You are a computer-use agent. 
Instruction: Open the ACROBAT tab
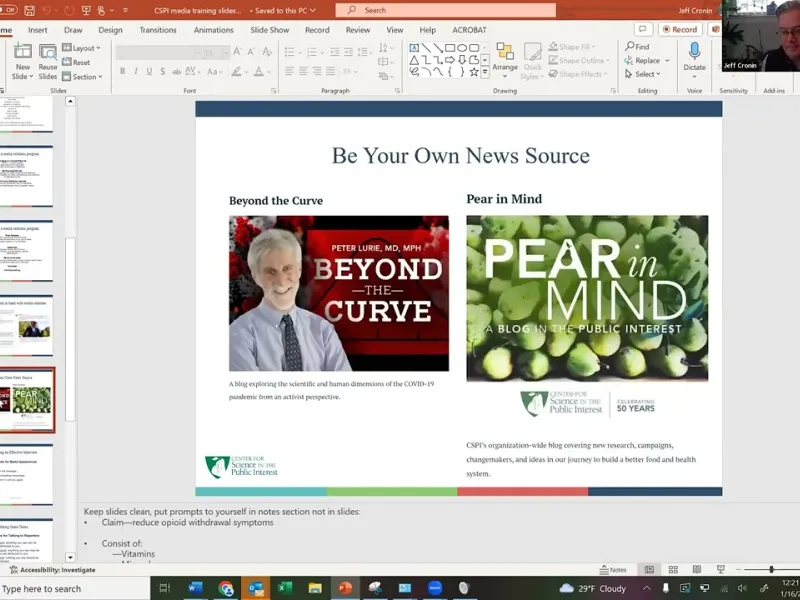click(x=469, y=30)
